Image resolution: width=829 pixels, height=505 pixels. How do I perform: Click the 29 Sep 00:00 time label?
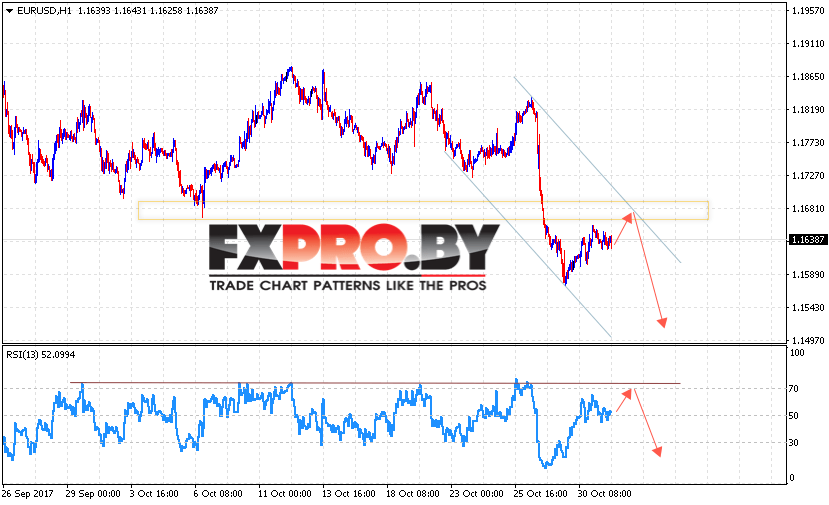coord(93,494)
